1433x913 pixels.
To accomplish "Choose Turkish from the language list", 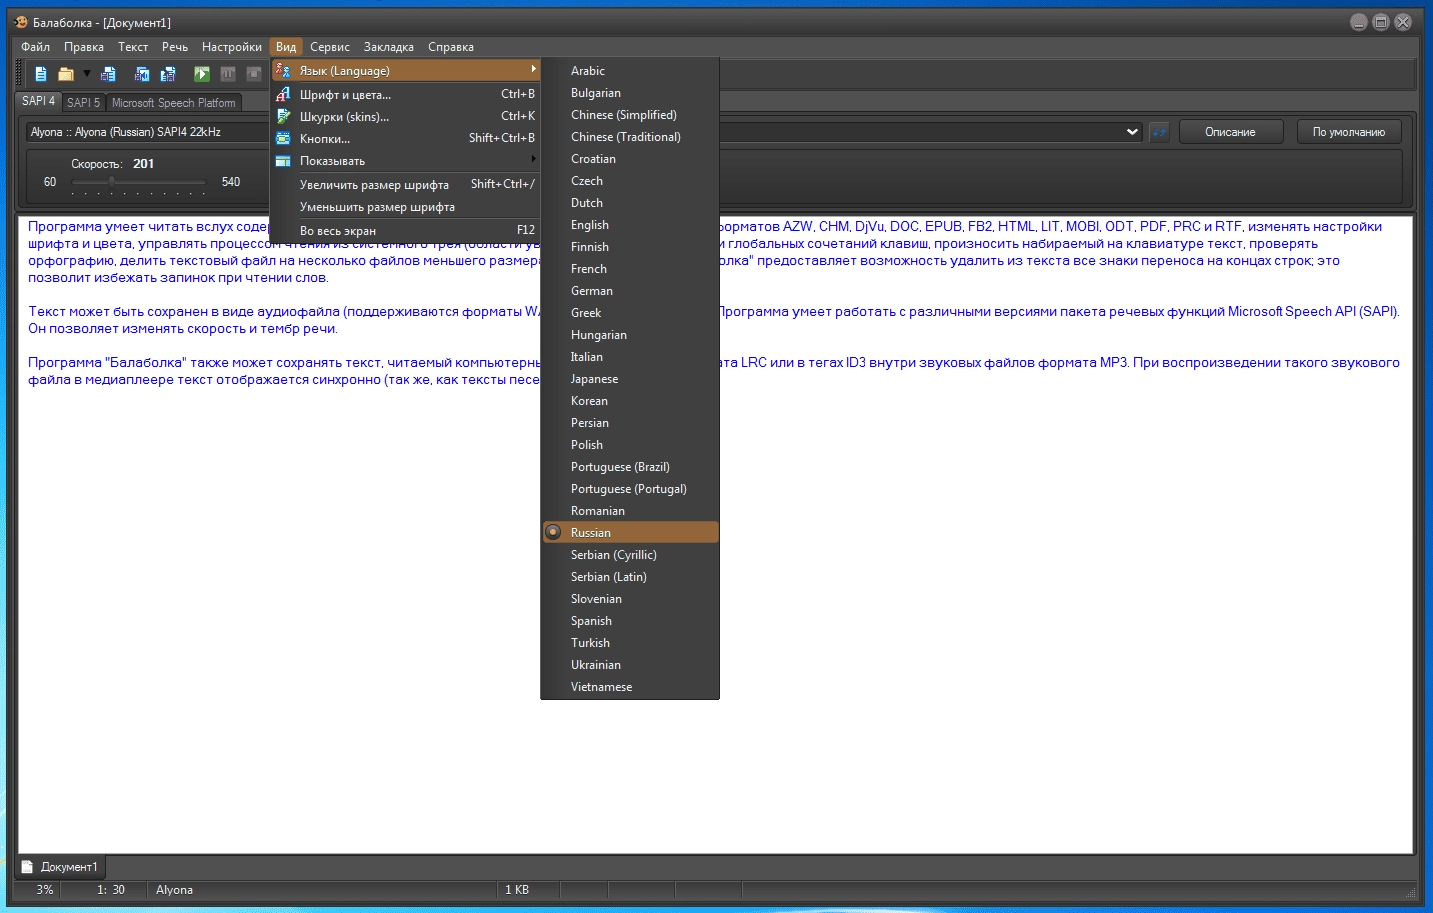I will pyautogui.click(x=590, y=643).
